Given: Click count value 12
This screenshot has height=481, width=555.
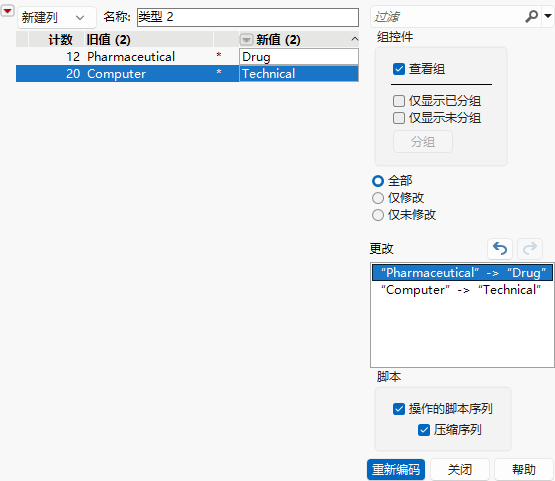Looking at the screenshot, I should [73, 57].
